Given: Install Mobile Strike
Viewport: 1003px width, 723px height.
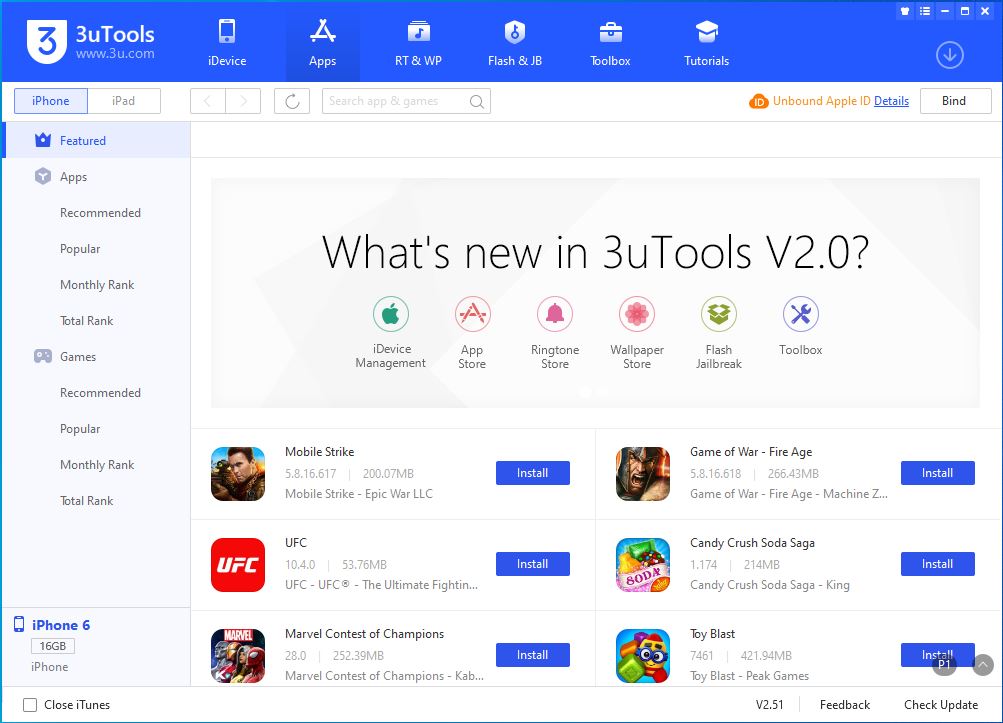Looking at the screenshot, I should 533,473.
